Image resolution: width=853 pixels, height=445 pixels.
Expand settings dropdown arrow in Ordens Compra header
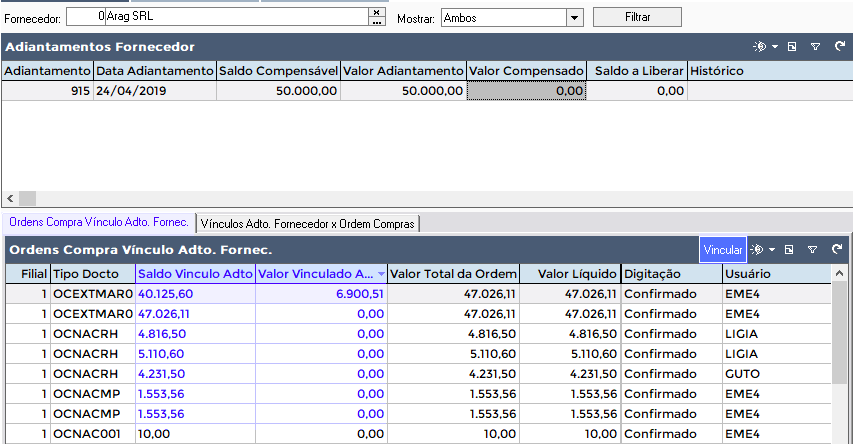pos(771,250)
